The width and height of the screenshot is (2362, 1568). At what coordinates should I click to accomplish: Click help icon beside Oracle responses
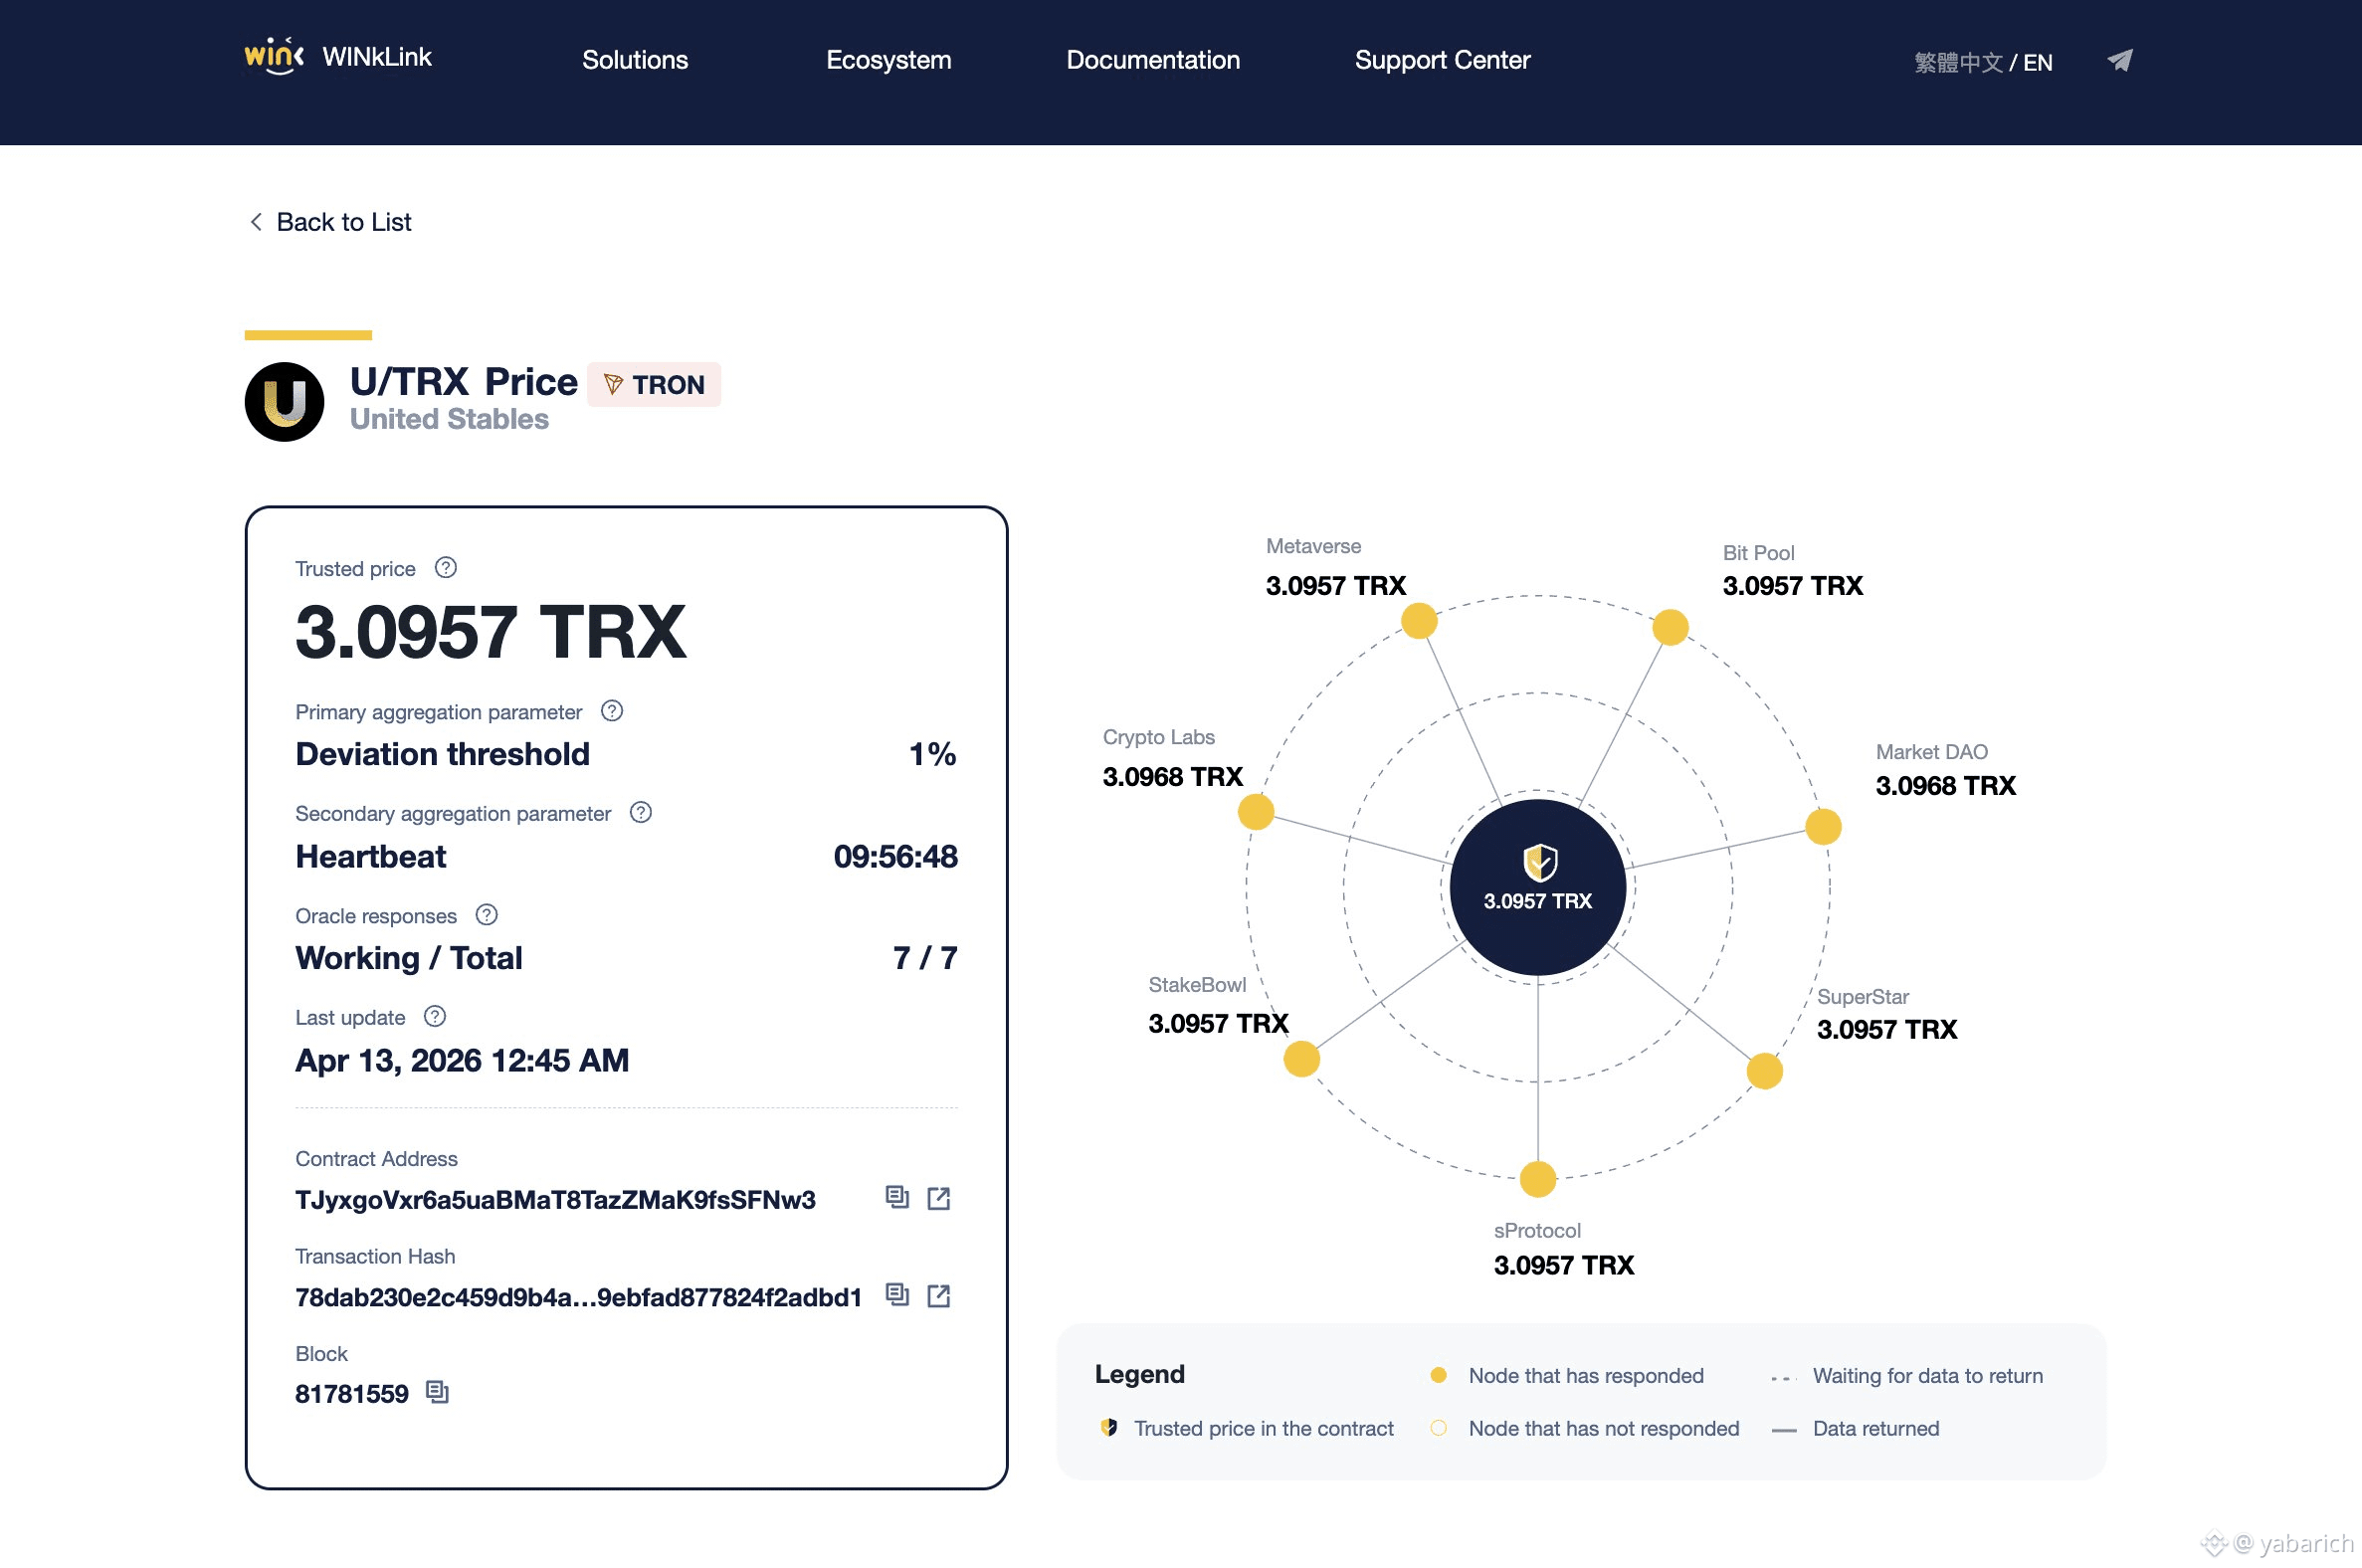pos(487,915)
